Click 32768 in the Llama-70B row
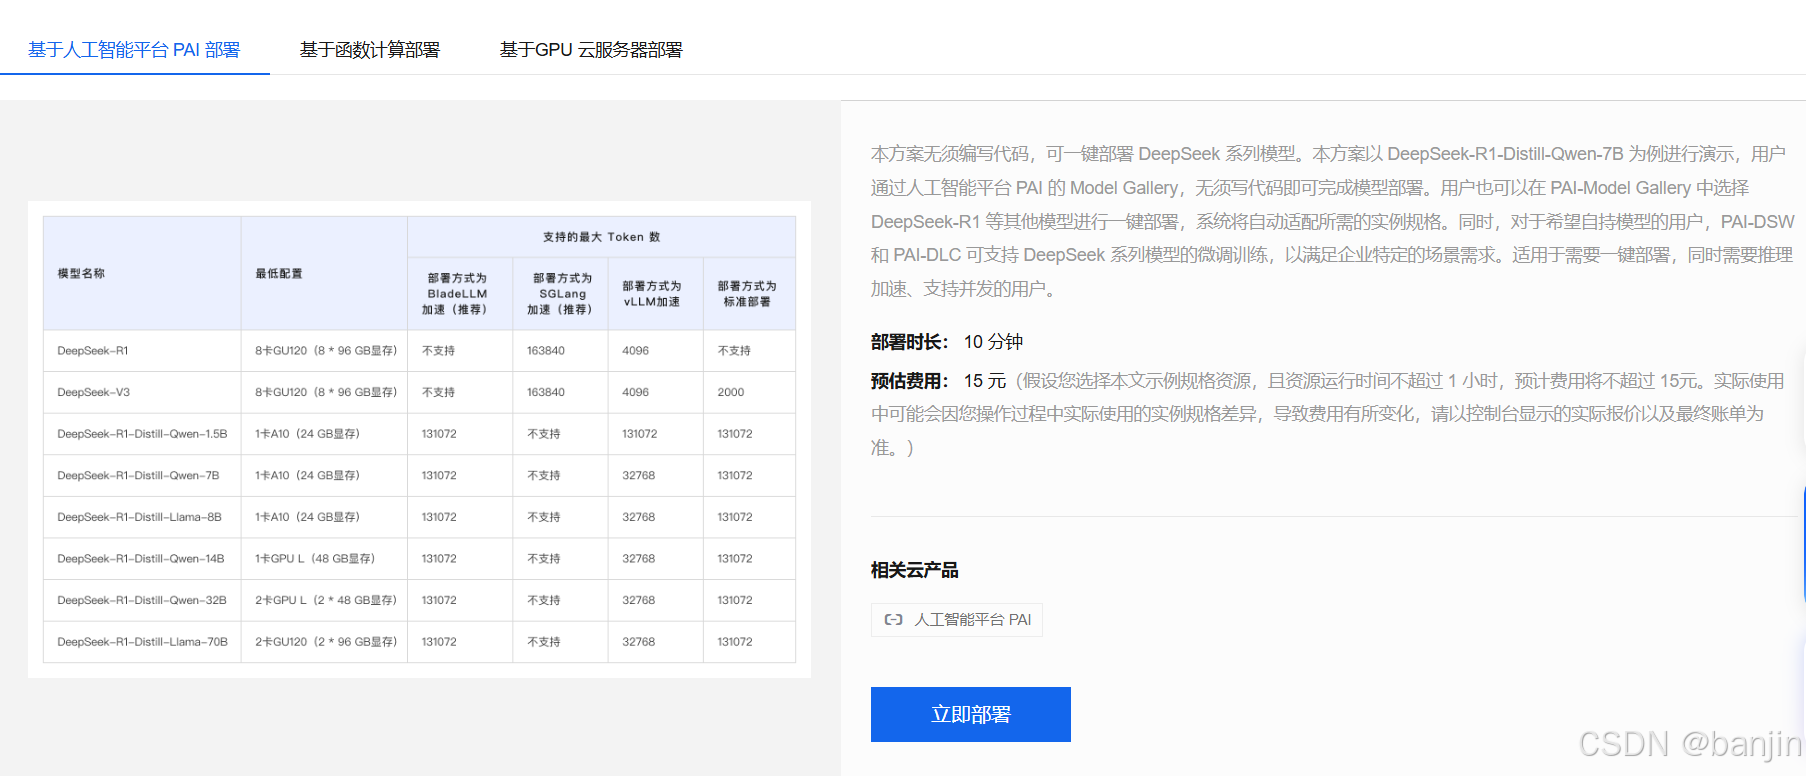This screenshot has width=1806, height=776. (x=639, y=642)
